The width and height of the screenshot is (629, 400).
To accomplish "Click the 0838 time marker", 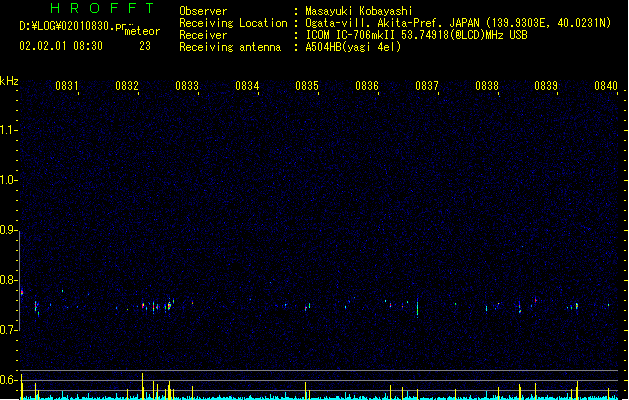I will (487, 86).
